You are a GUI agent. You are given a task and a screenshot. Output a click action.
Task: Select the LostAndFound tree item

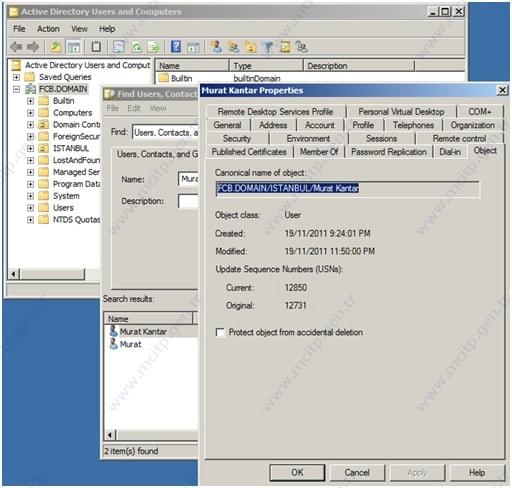point(76,160)
